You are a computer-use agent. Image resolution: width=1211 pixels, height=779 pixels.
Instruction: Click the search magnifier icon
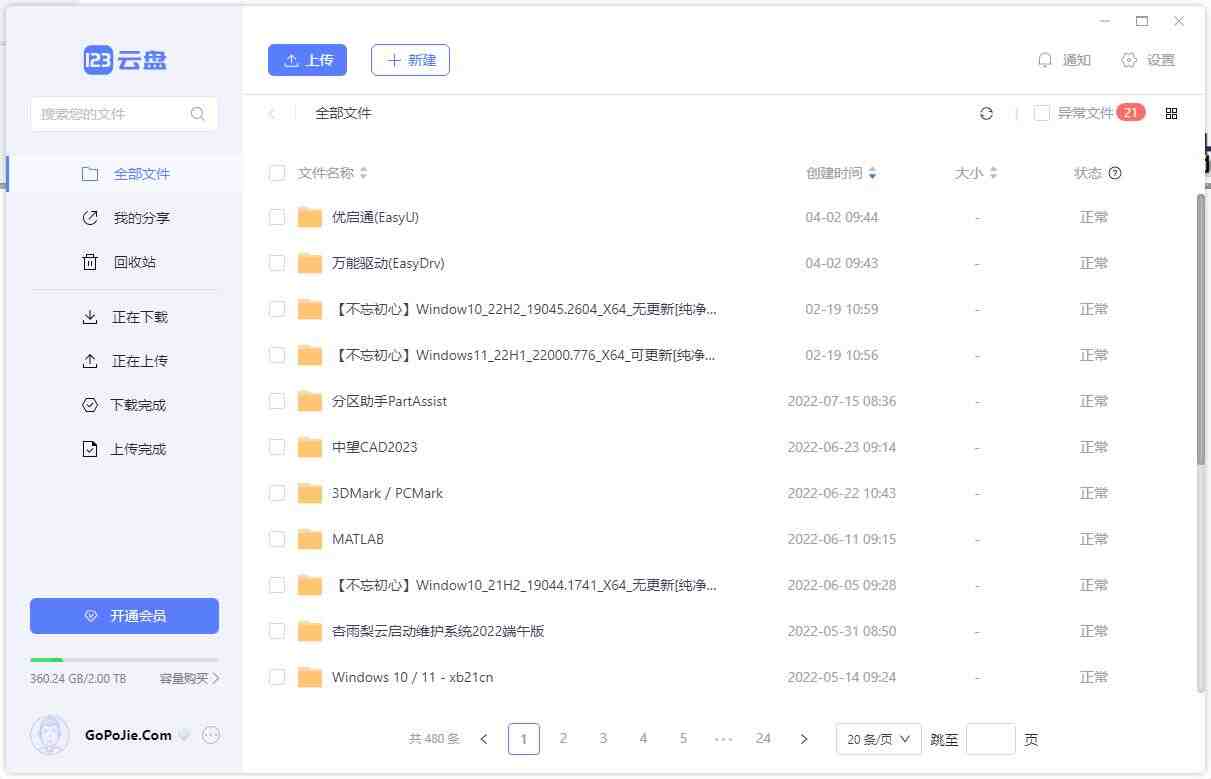click(x=198, y=114)
